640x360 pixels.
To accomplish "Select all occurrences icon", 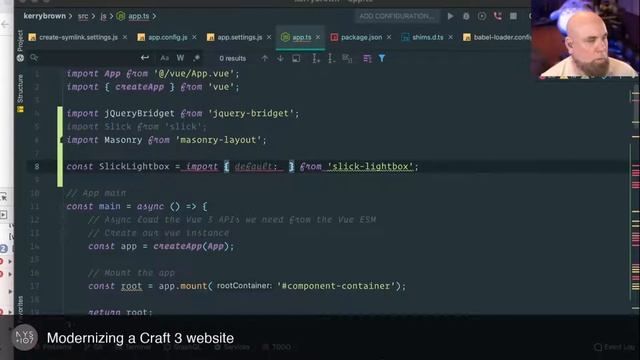I will tap(347, 58).
